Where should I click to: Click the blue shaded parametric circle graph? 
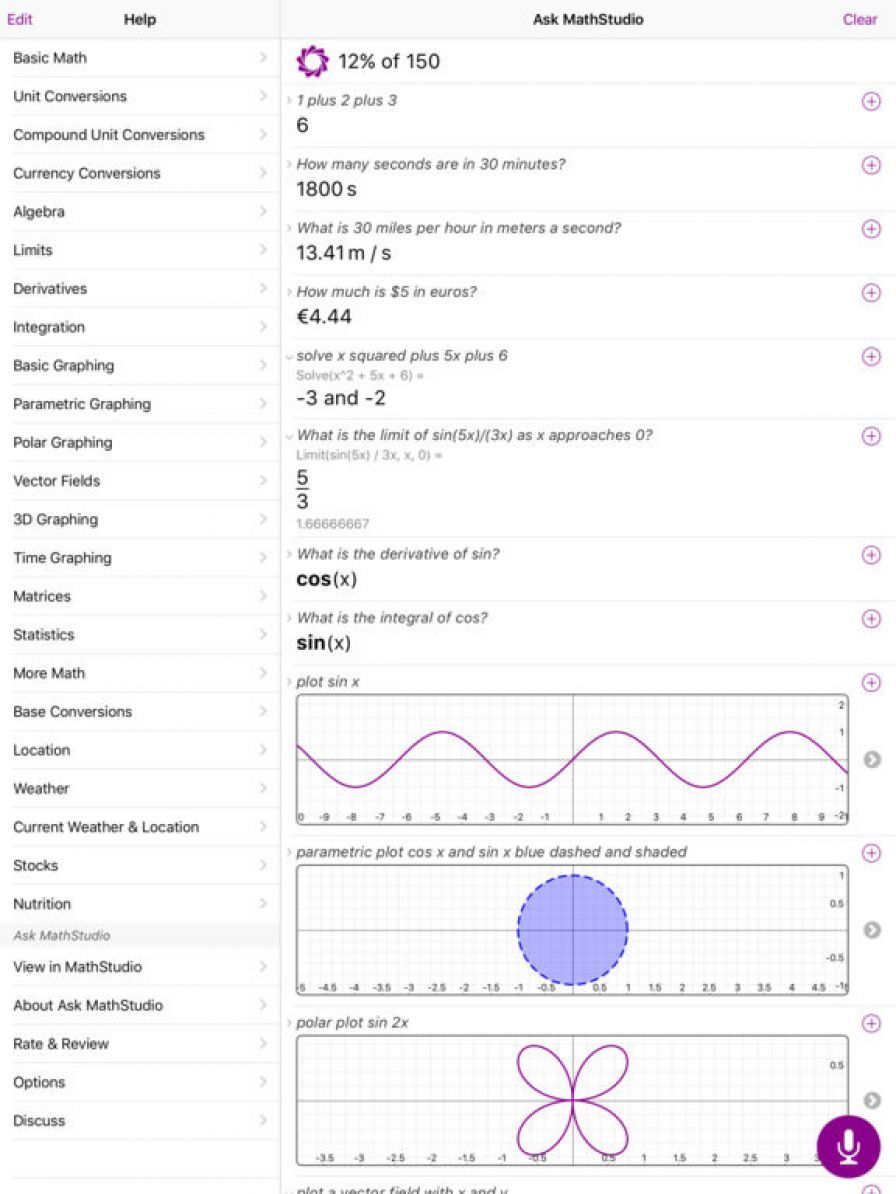tap(572, 930)
